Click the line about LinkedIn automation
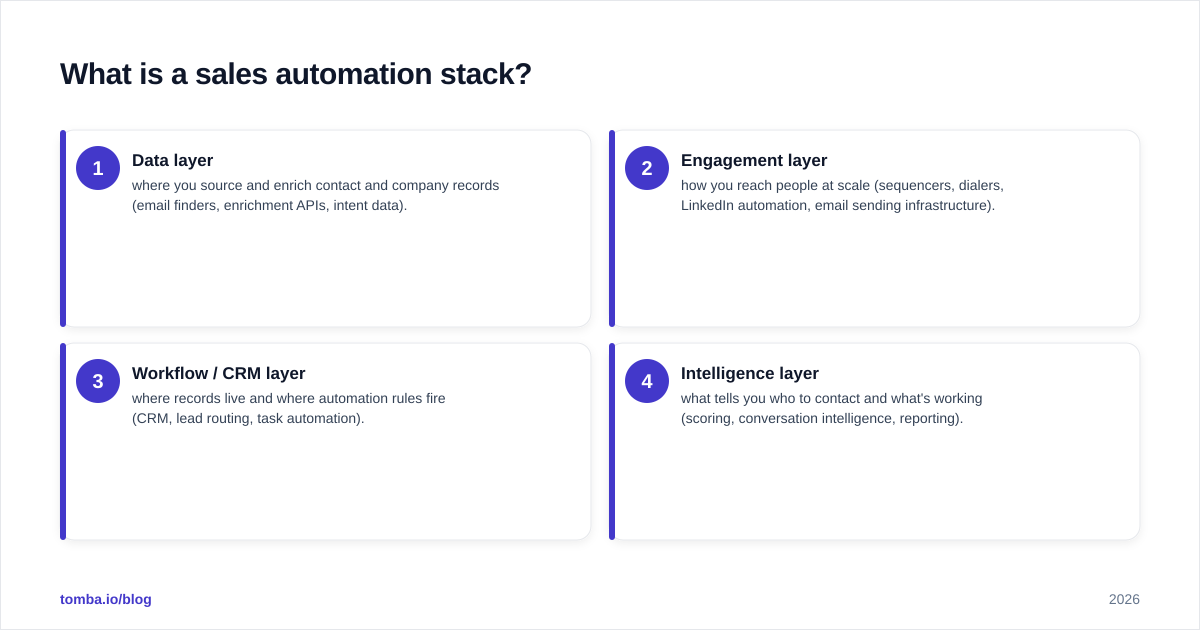Screen dimensions: 1200x630 click(838, 205)
